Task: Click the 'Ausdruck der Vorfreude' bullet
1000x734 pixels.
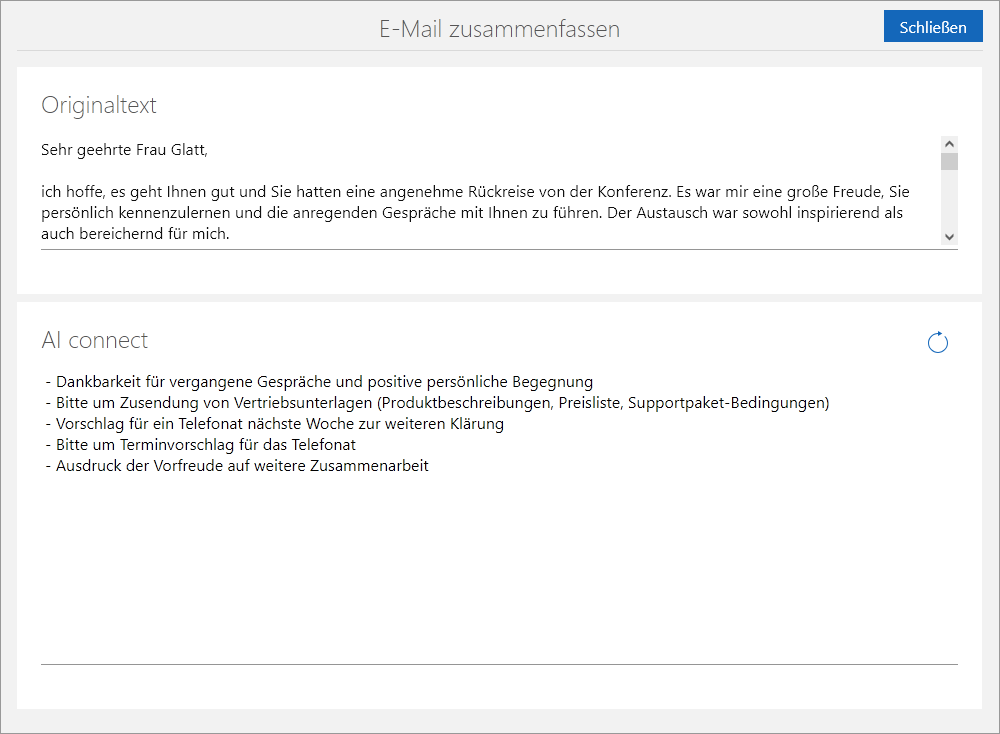Action: pos(240,466)
